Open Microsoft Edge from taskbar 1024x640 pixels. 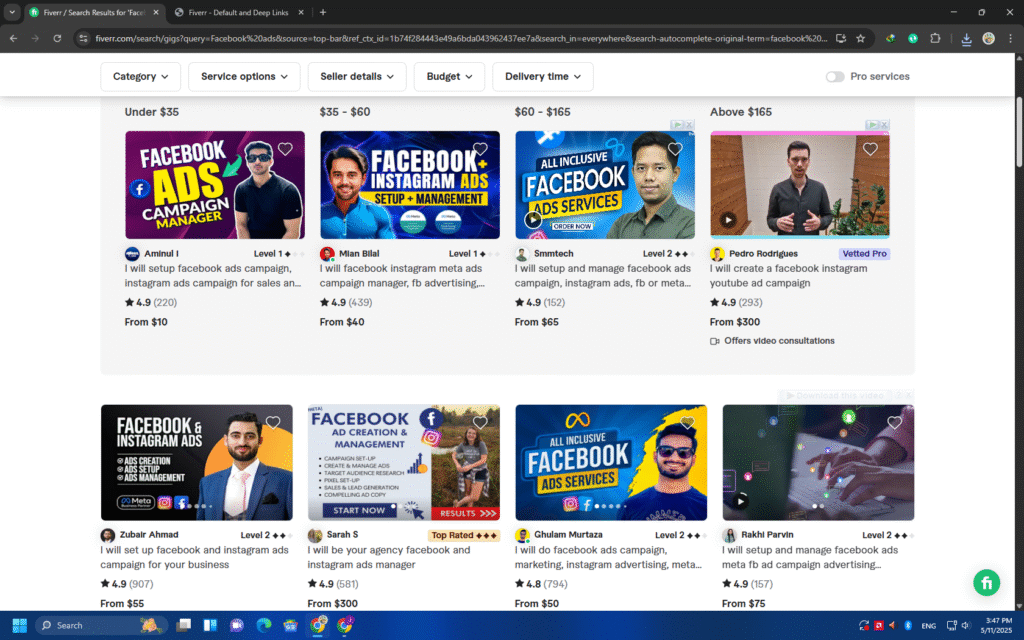(x=264, y=625)
